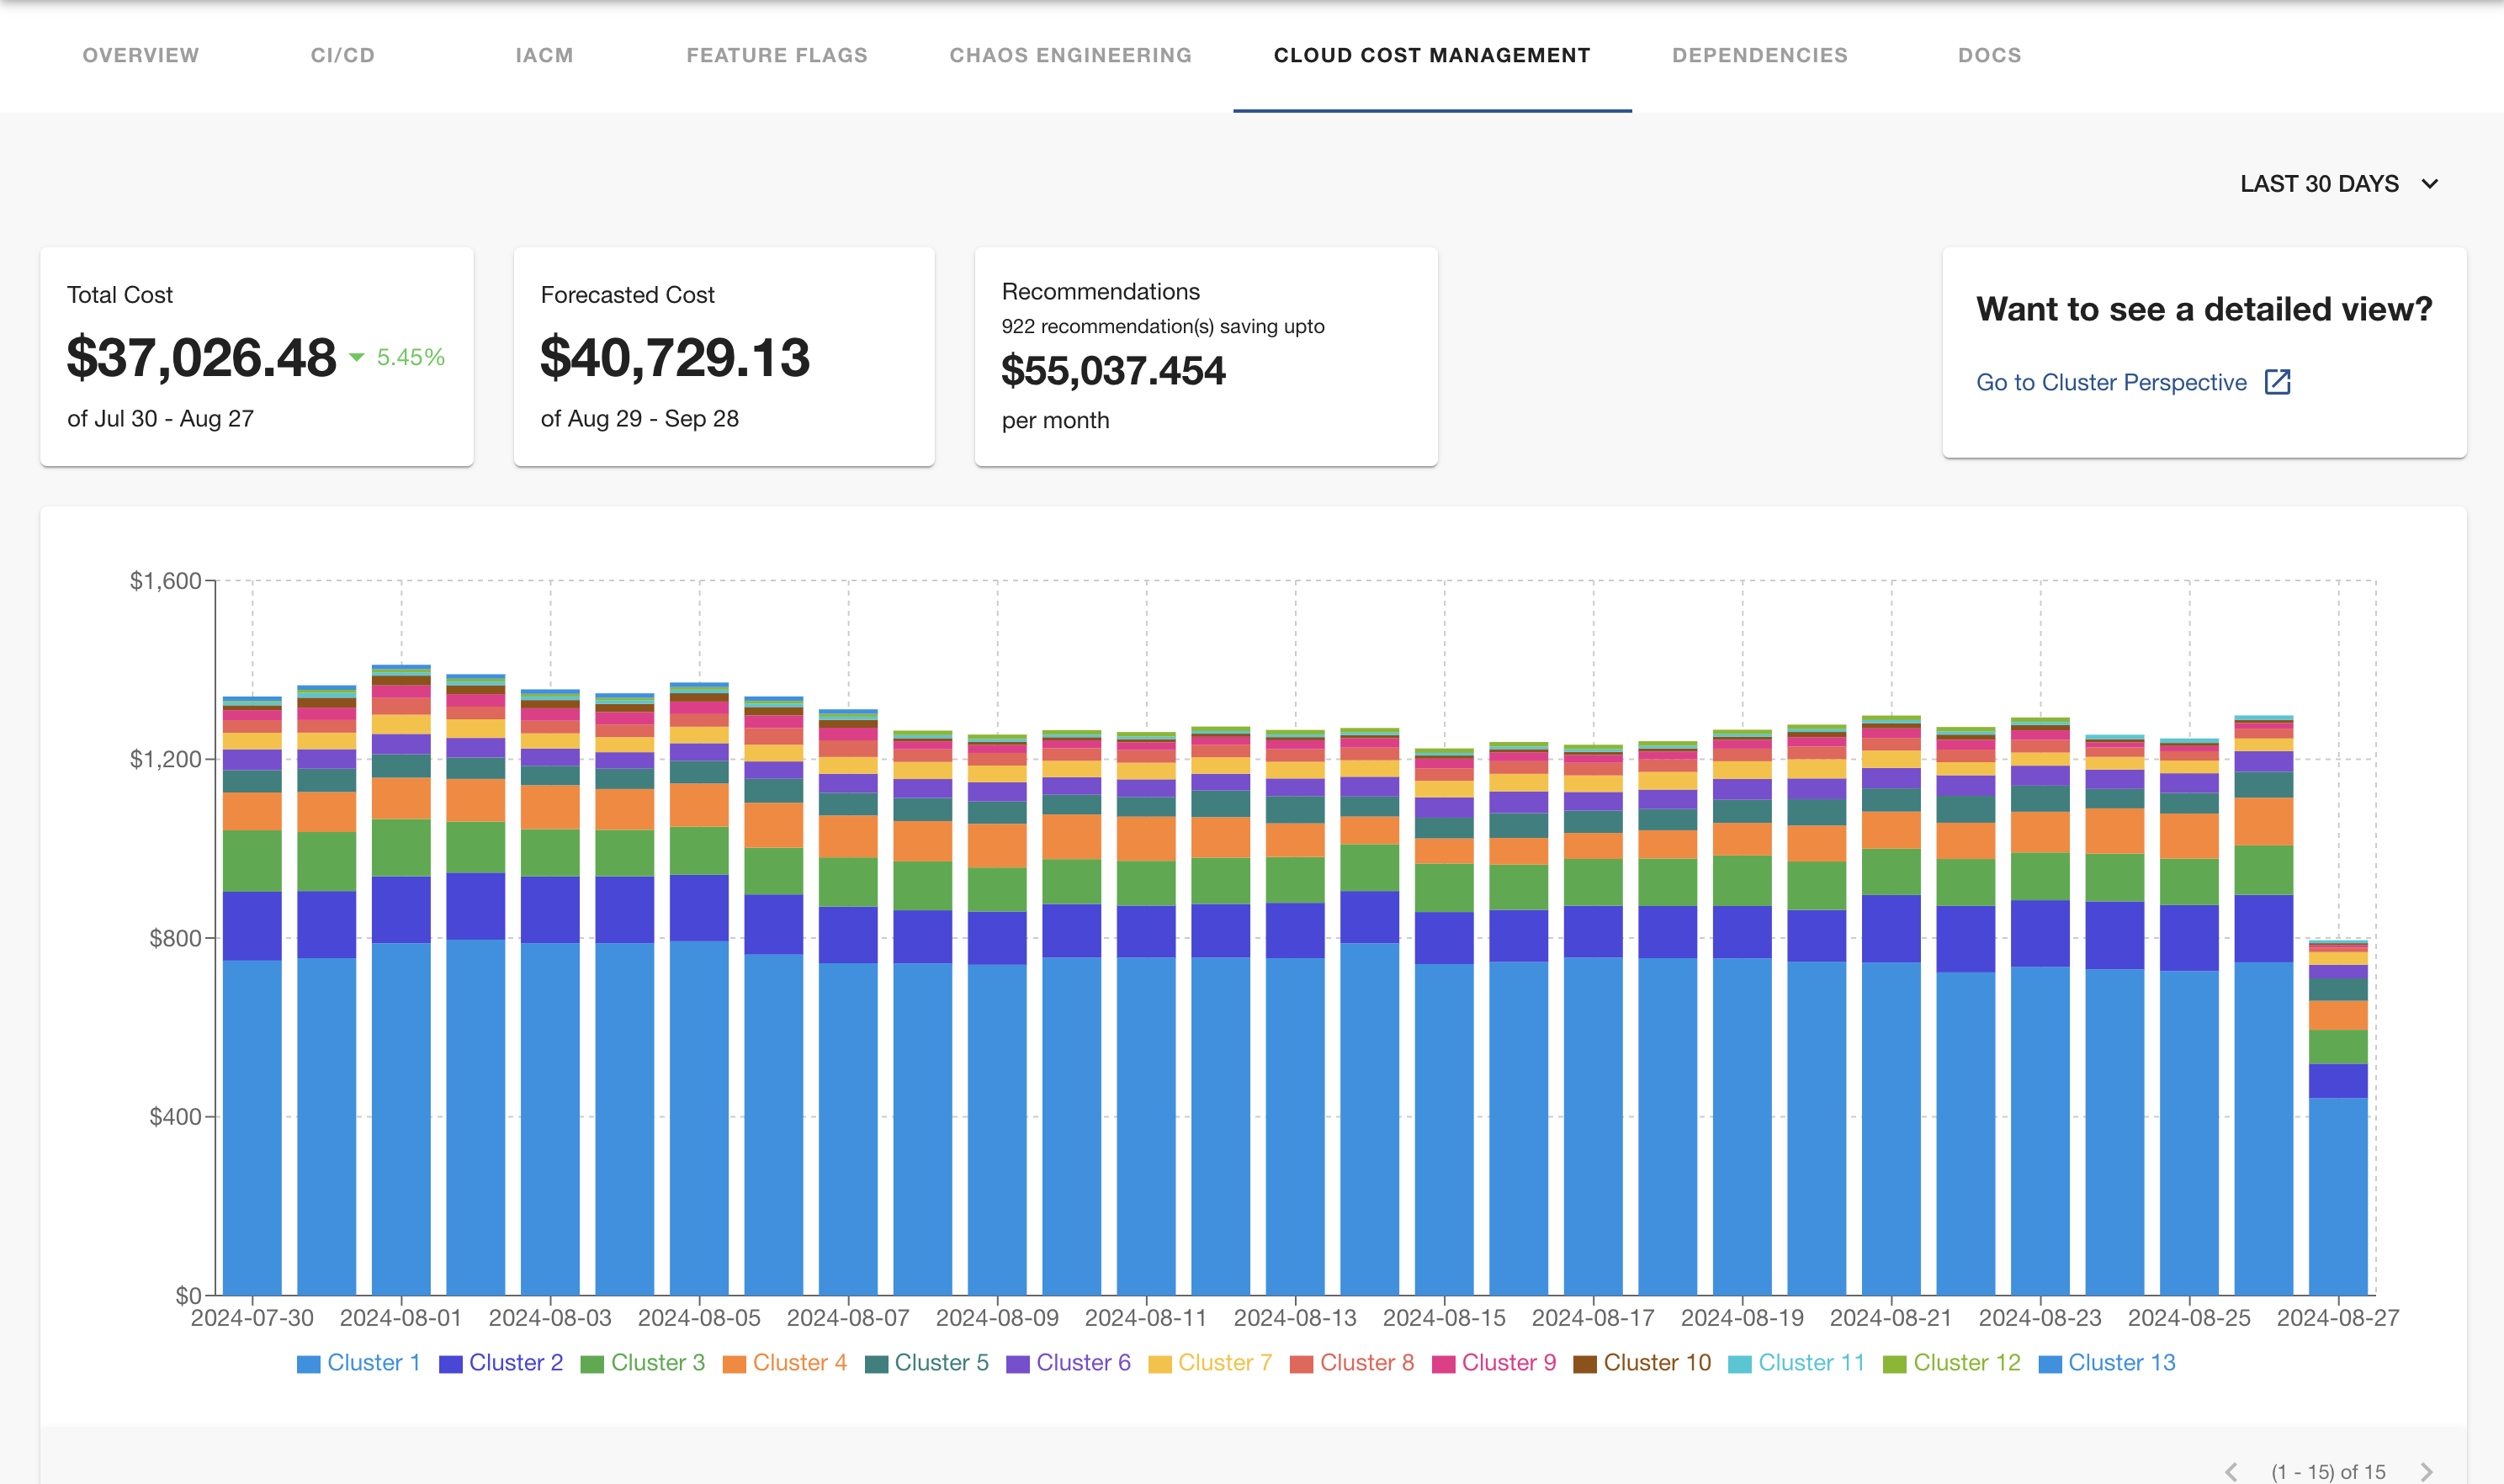Select the Feature Flags tab
This screenshot has height=1484, width=2504.
click(x=777, y=56)
